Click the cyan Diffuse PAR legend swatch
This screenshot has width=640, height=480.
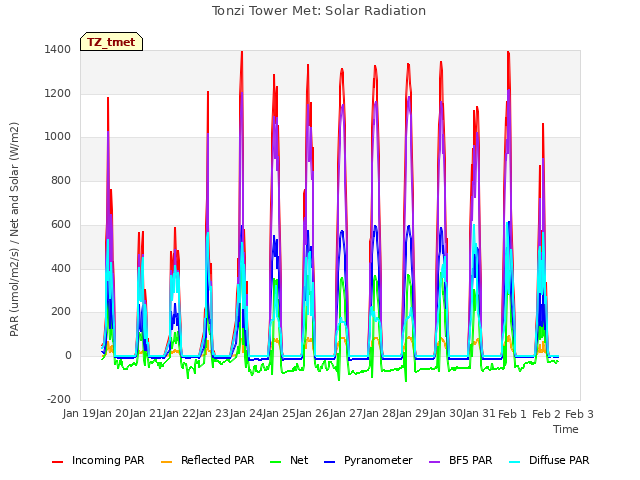click(515, 462)
